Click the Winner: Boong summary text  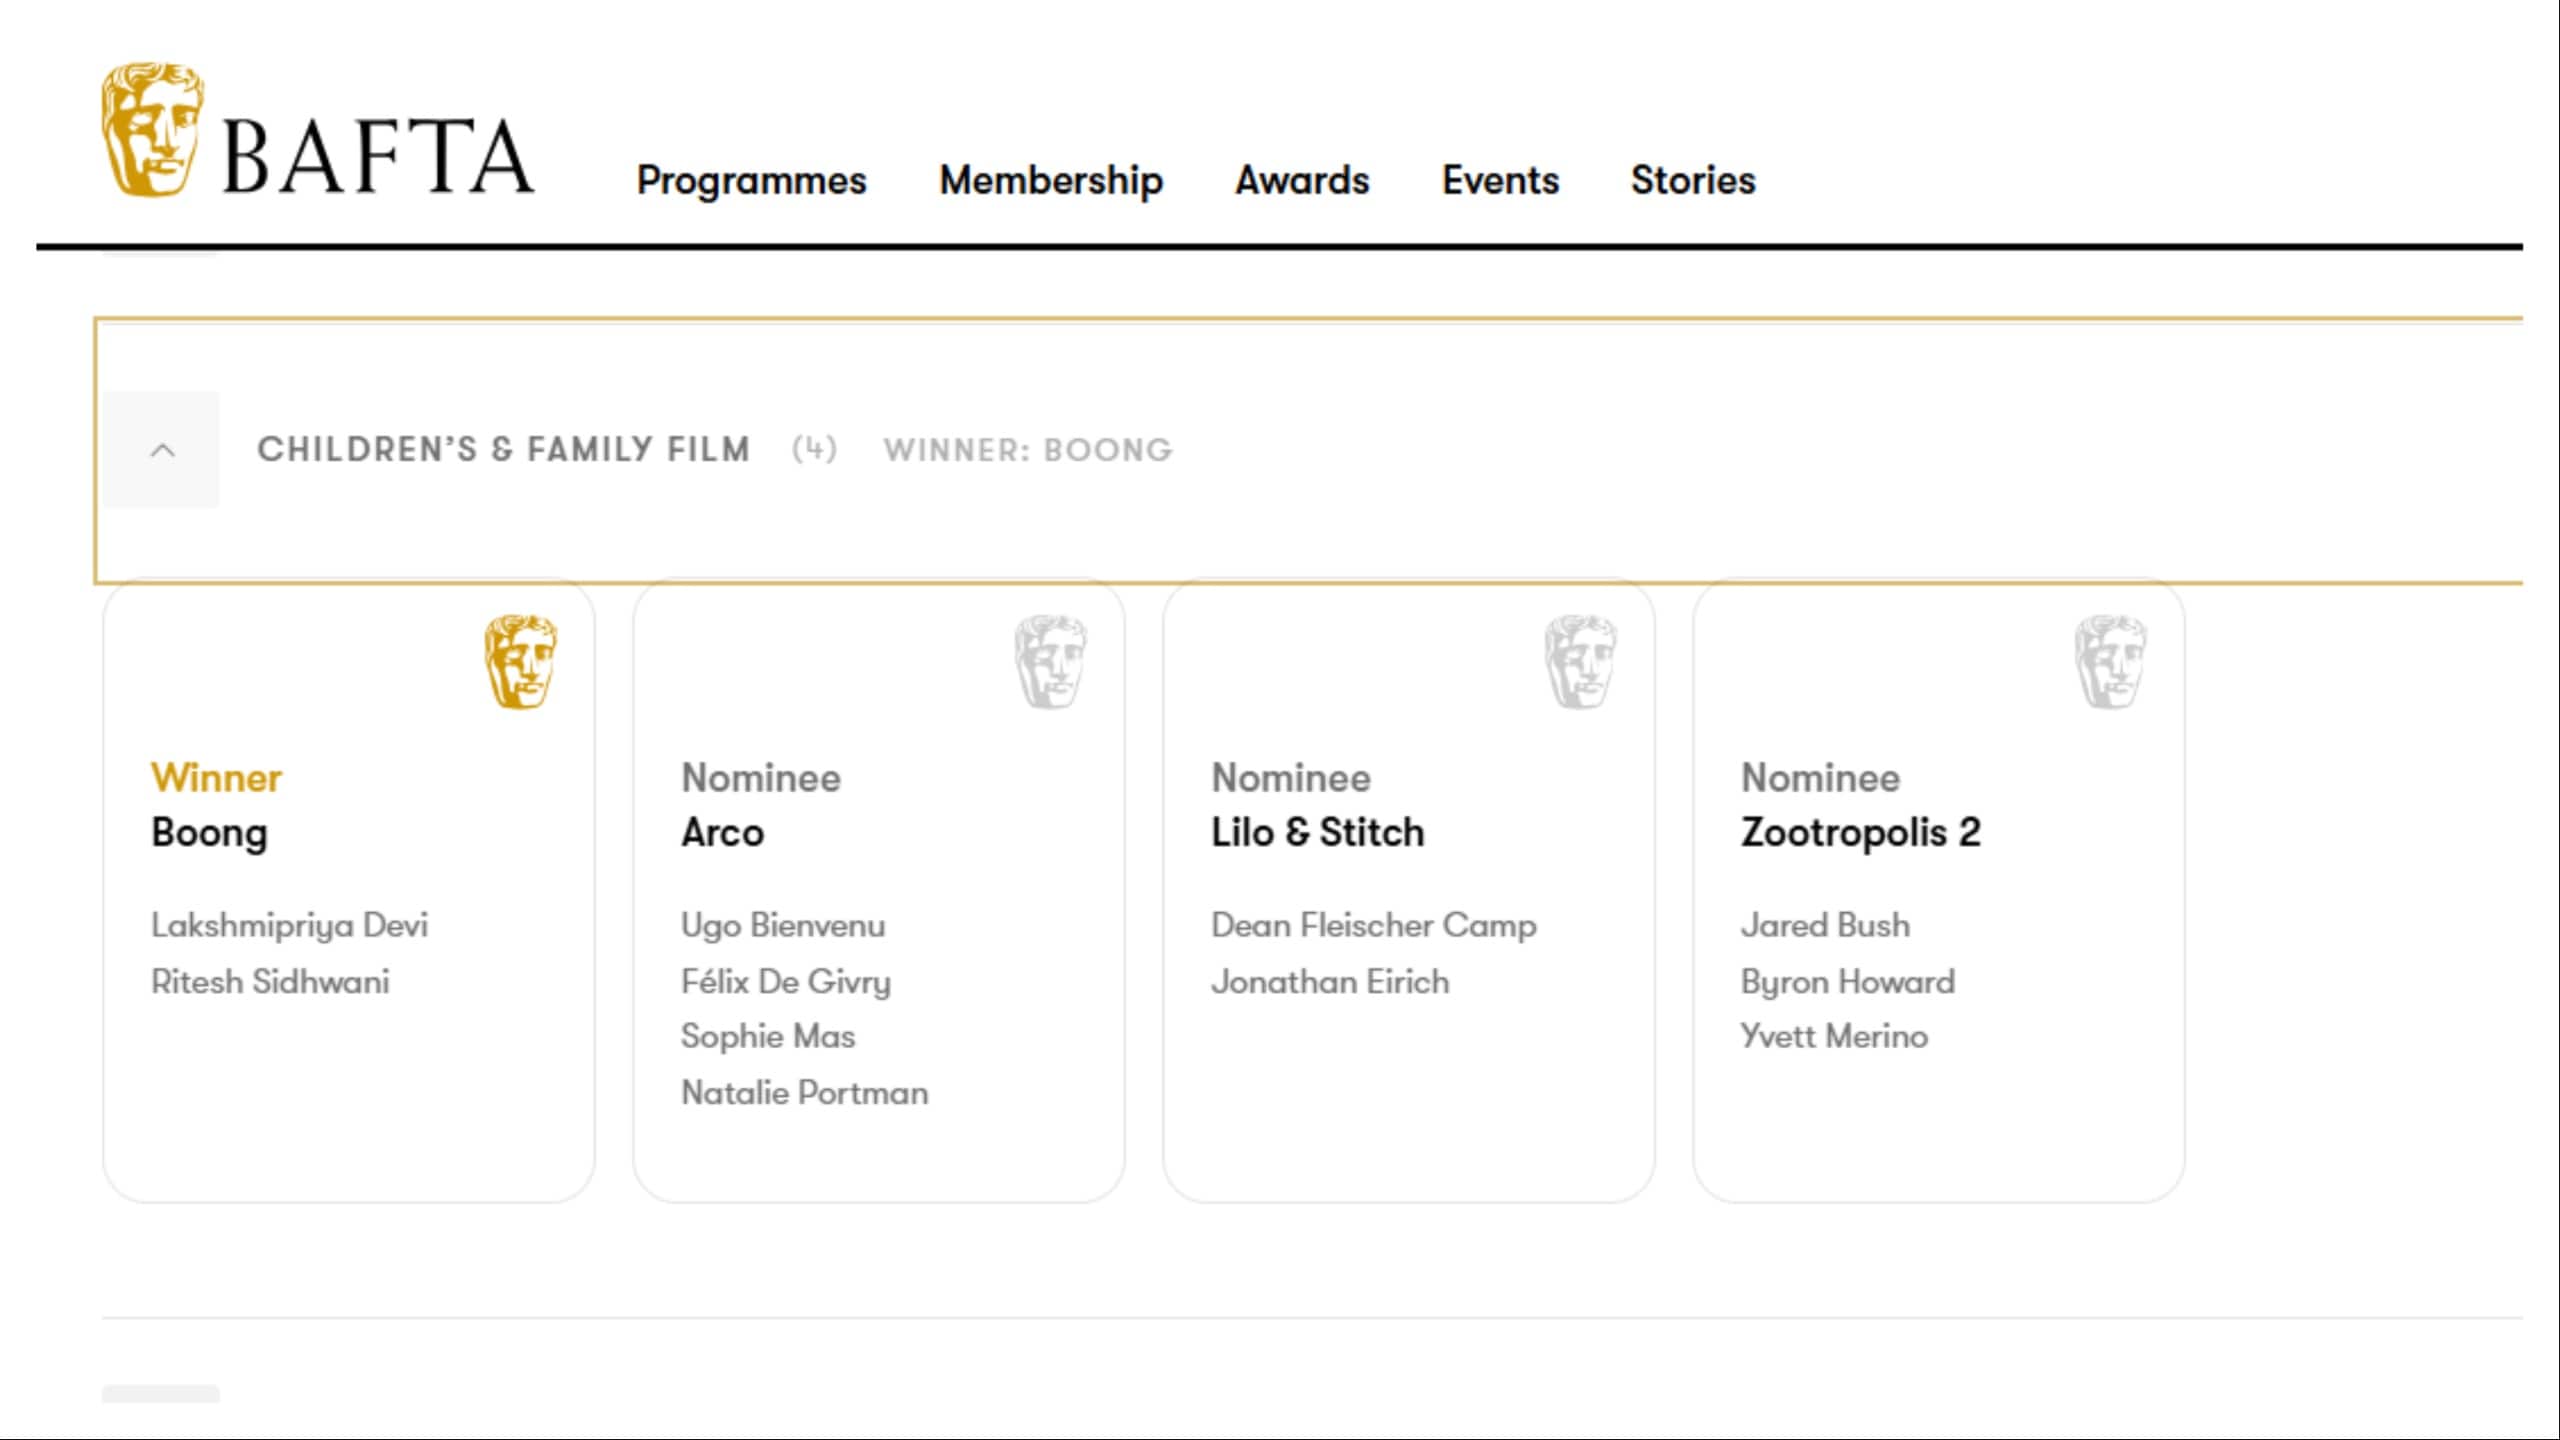[x=1027, y=450]
